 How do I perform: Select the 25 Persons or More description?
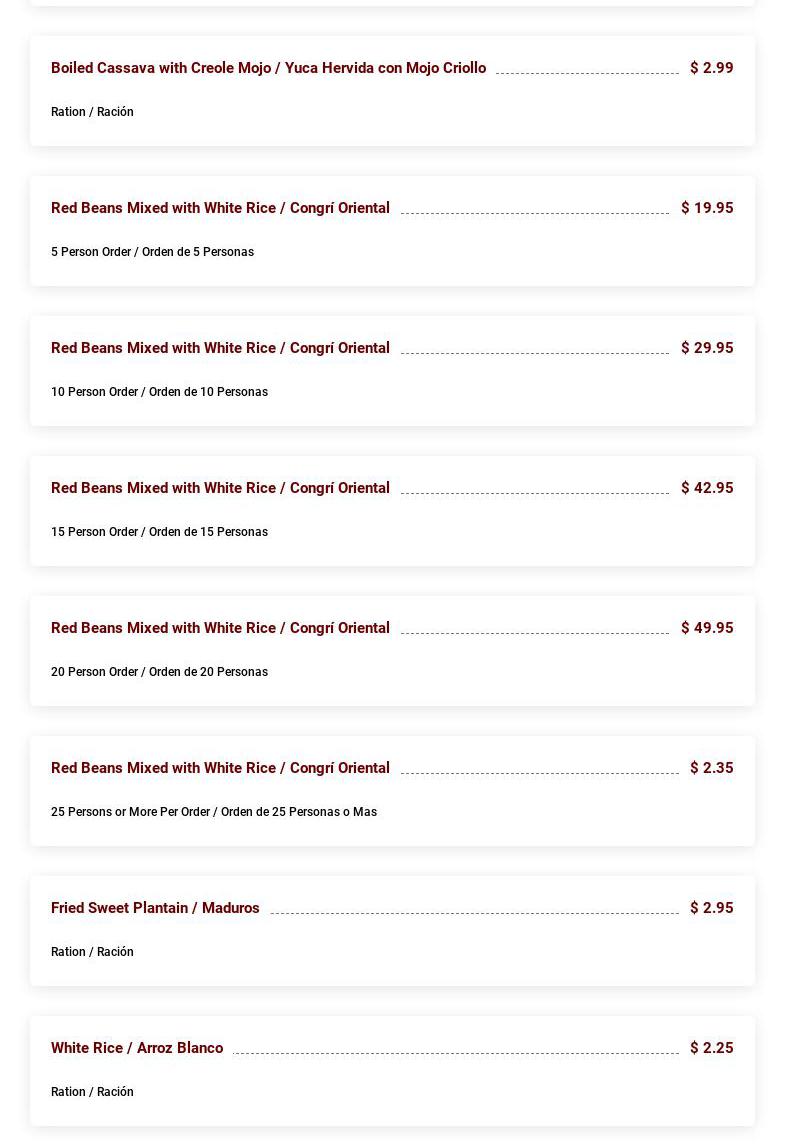[x=214, y=812]
